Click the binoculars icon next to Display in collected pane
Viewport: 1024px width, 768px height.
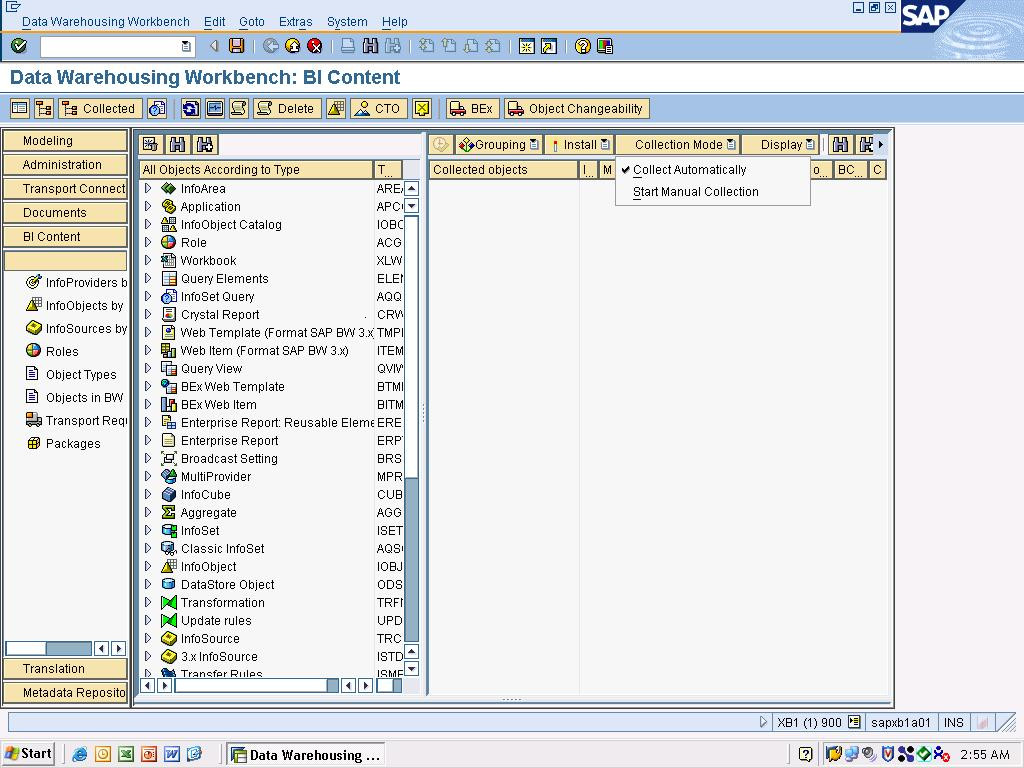[840, 144]
